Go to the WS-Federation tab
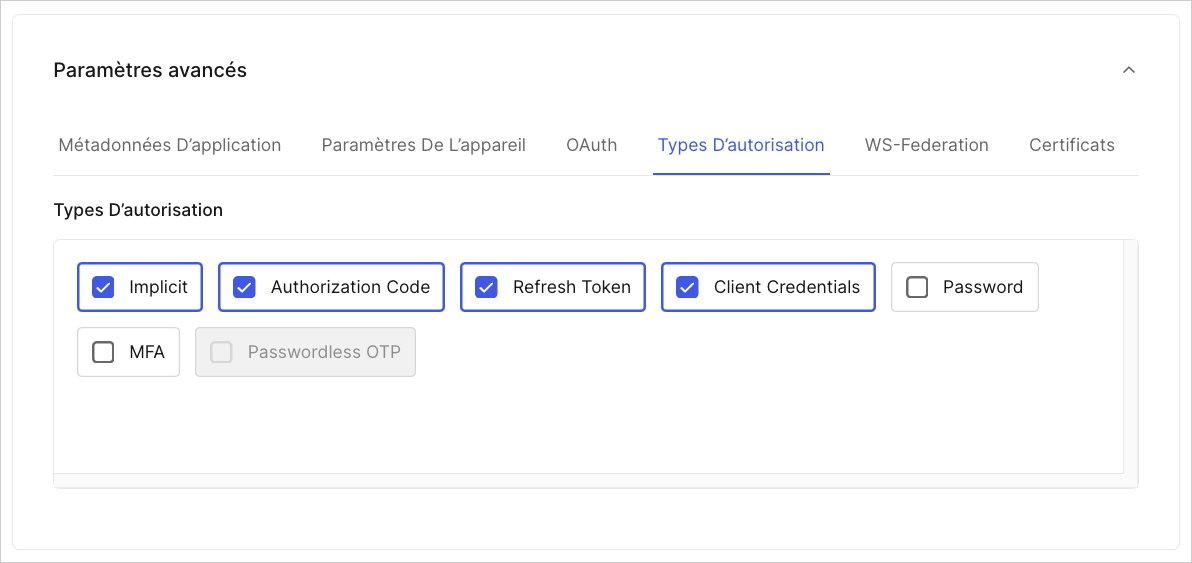The image size is (1192, 563). [x=927, y=144]
